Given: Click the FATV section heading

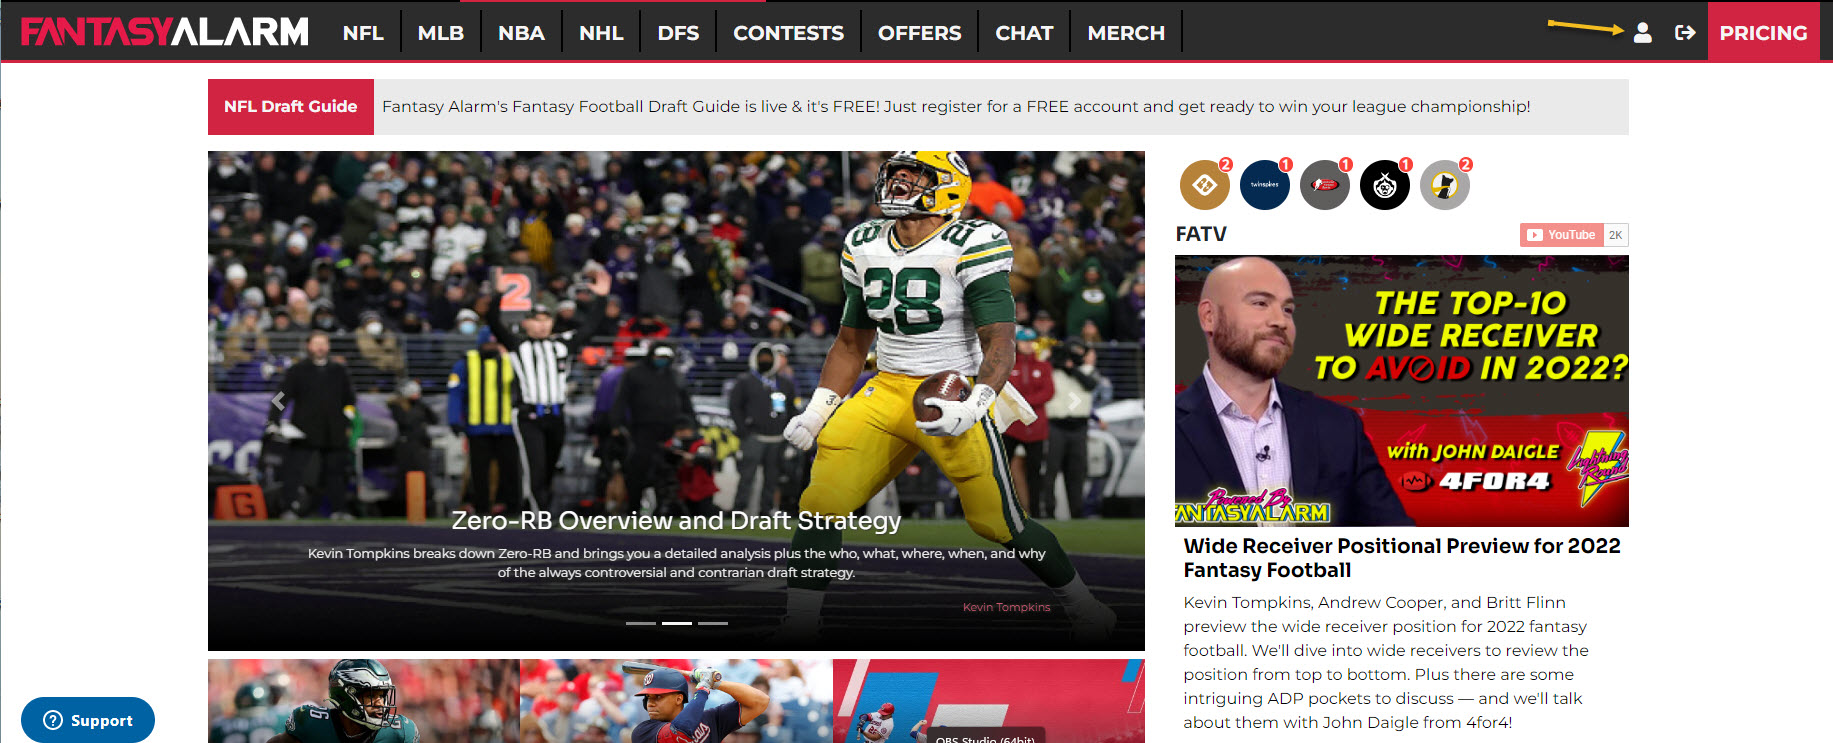Looking at the screenshot, I should pos(1201,234).
